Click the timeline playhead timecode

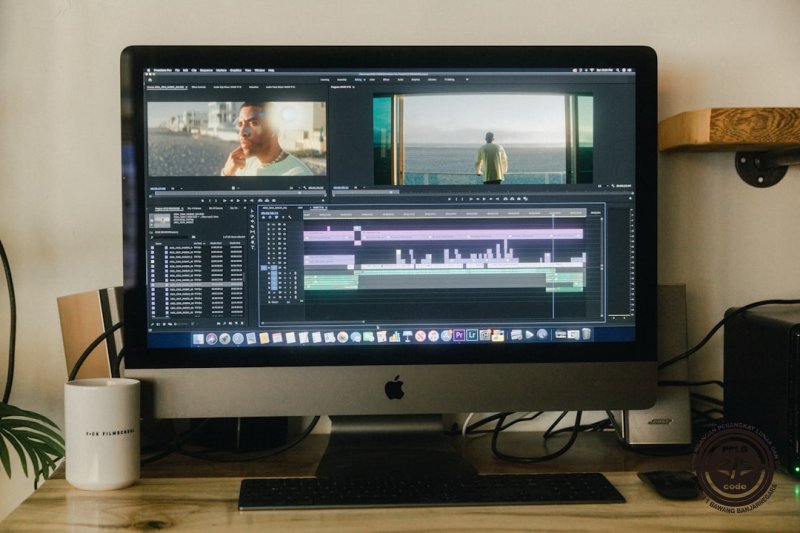point(269,213)
